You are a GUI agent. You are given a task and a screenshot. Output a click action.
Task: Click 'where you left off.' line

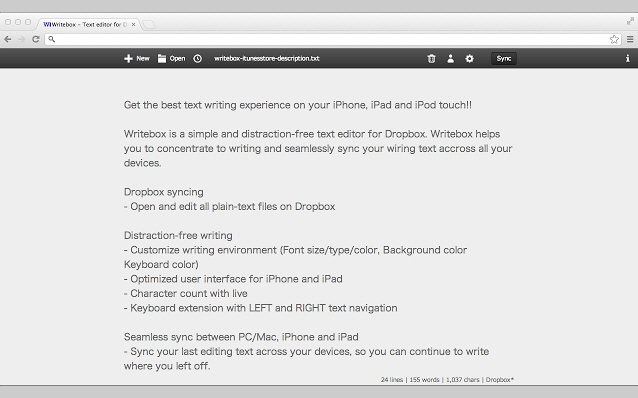(167, 366)
